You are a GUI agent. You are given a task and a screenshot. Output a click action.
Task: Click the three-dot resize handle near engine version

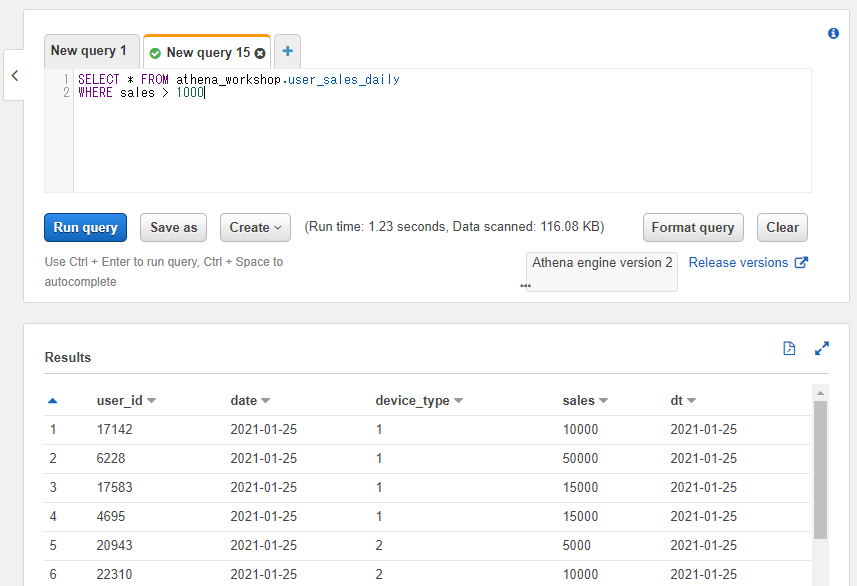525,286
